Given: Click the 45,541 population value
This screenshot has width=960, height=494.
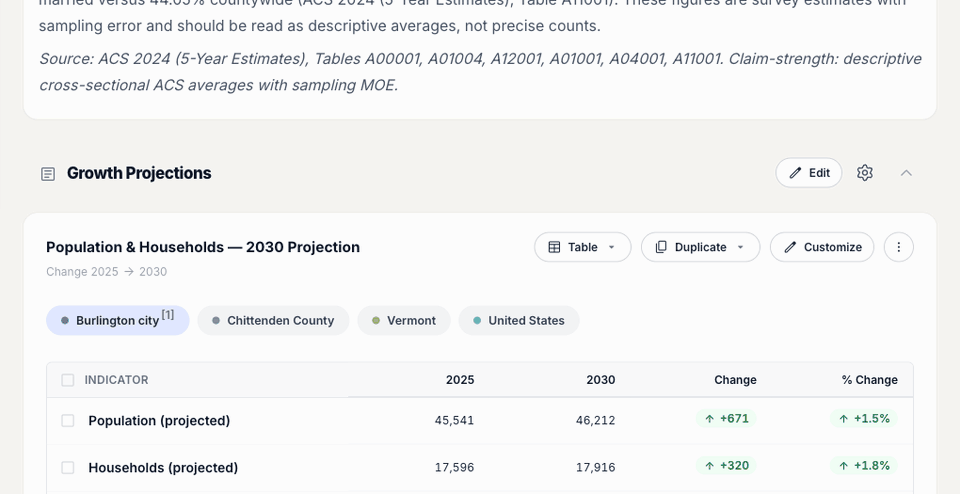Looking at the screenshot, I should point(454,421).
